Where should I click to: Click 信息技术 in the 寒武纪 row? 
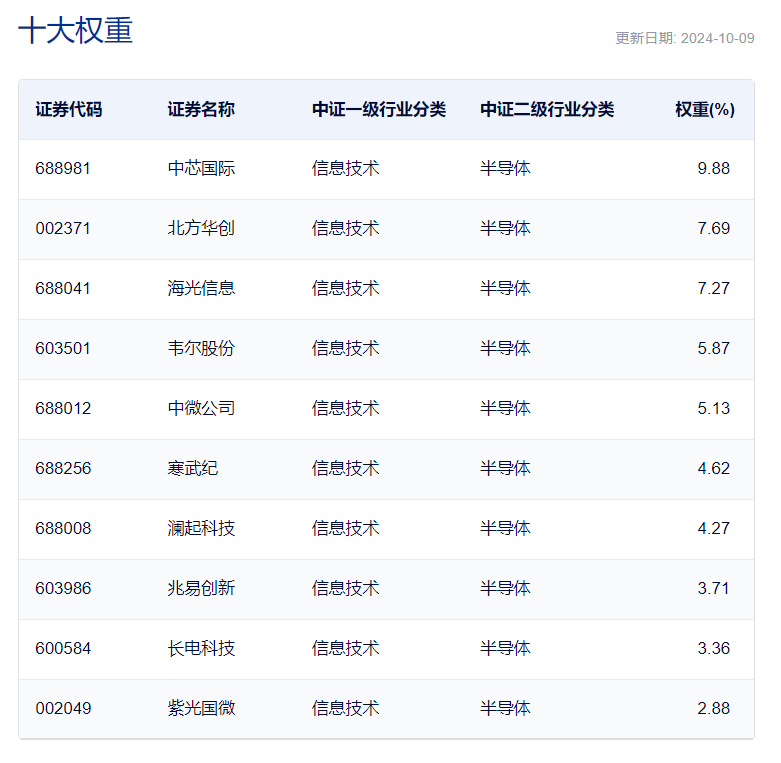(x=346, y=468)
